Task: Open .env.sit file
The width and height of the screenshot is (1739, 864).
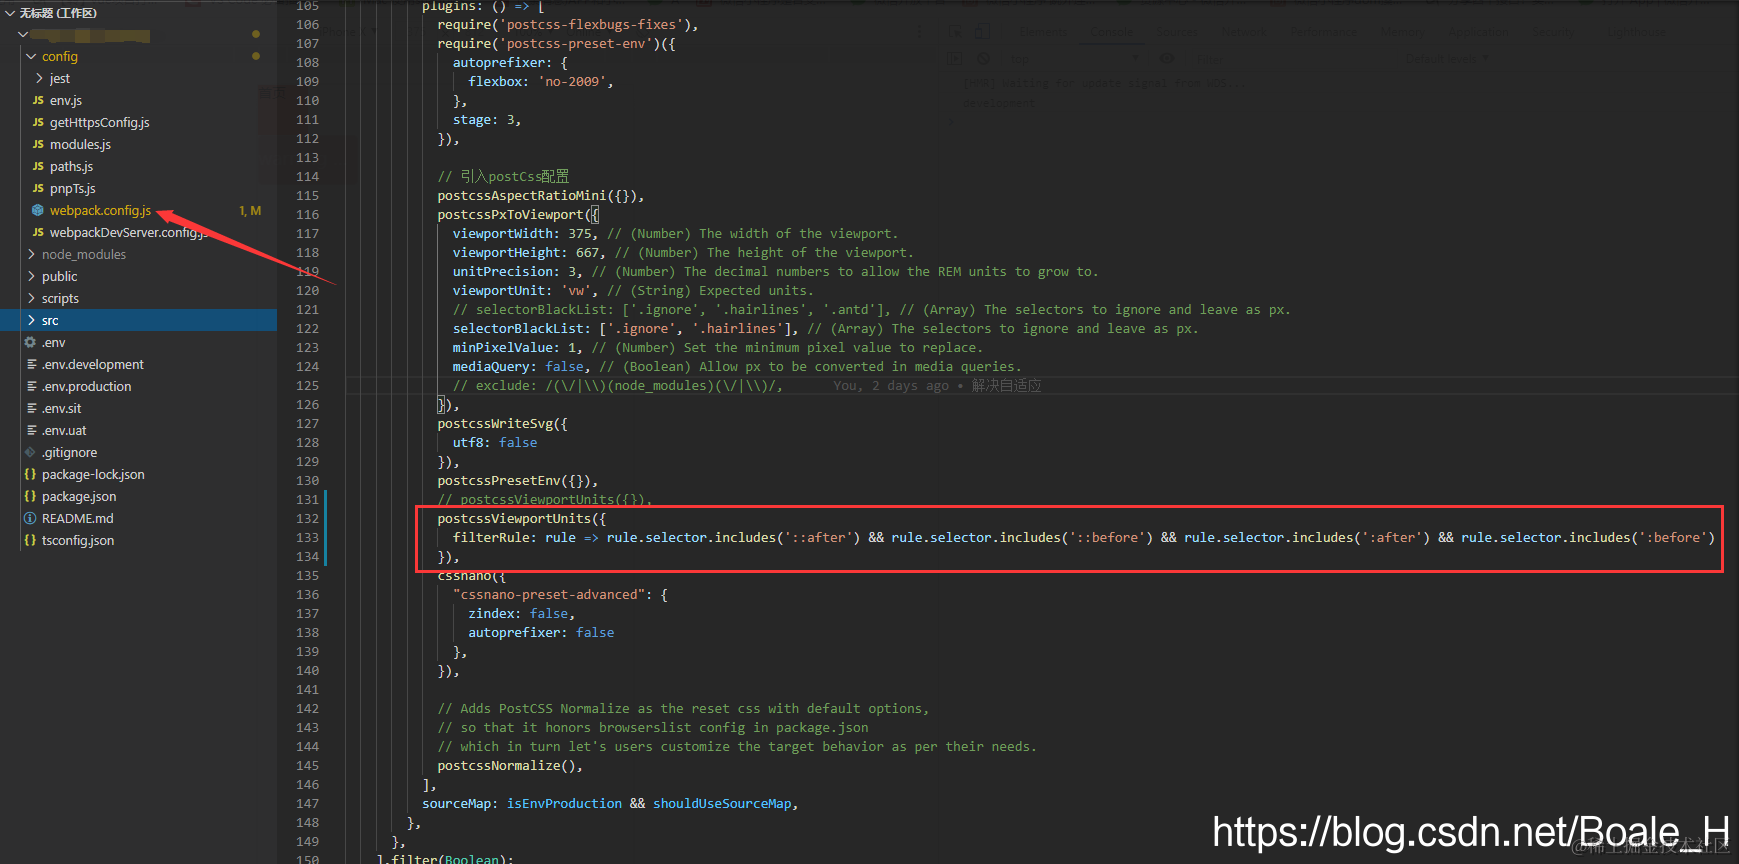Action: 62,408
